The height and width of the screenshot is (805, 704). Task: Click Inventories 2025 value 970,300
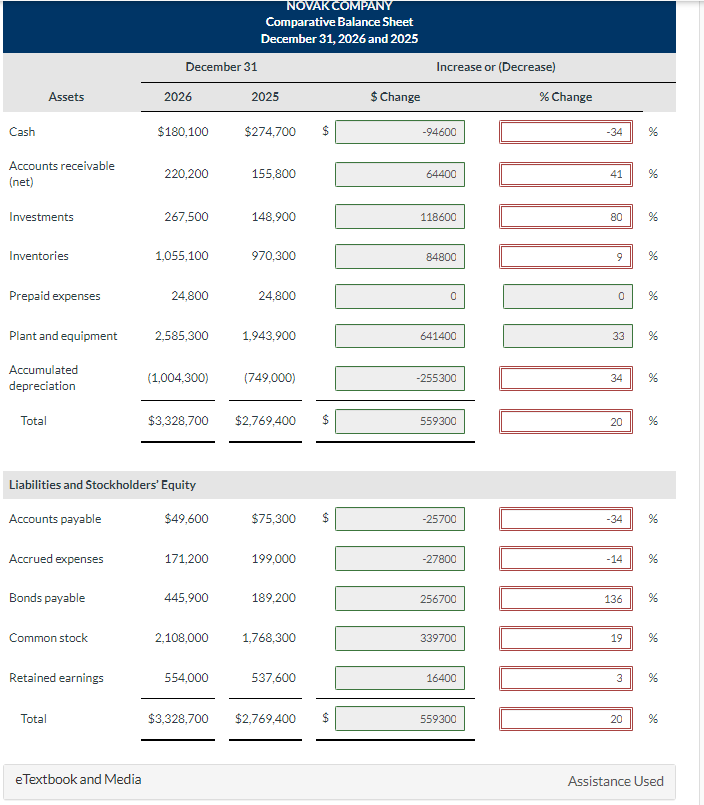point(274,256)
